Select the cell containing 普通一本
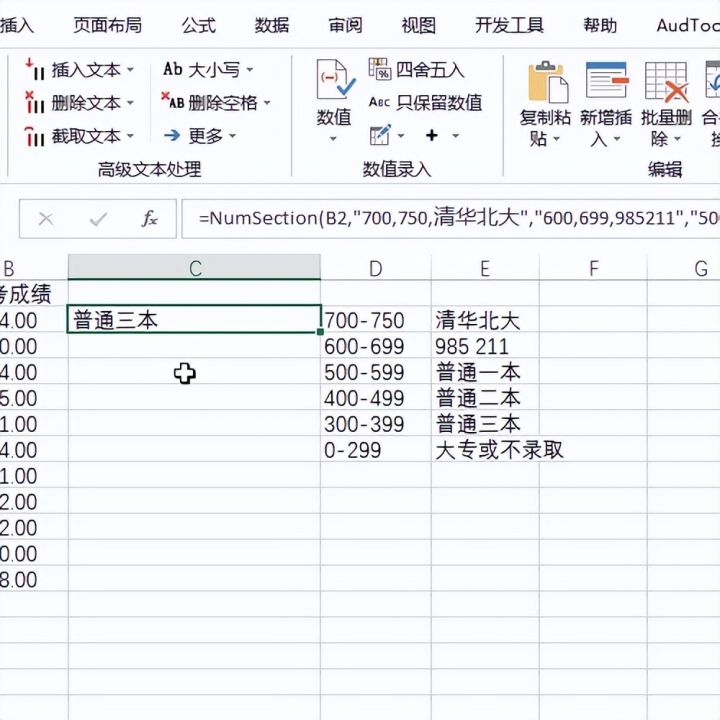Image resolution: width=720 pixels, height=720 pixels. point(485,371)
